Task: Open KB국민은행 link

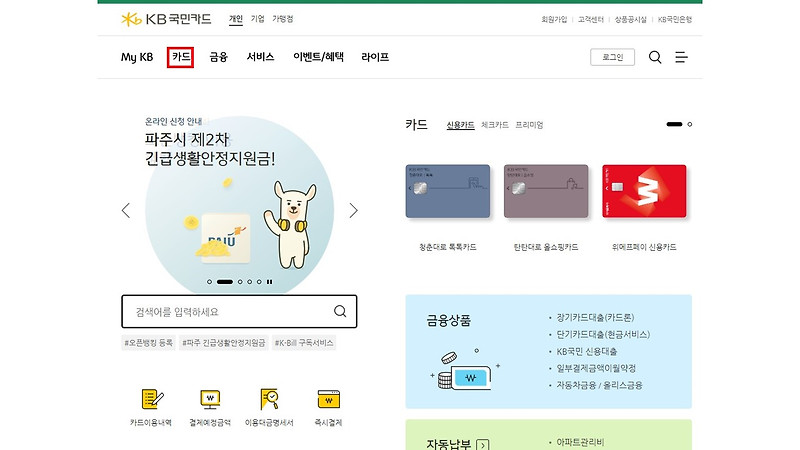Action: [x=674, y=19]
